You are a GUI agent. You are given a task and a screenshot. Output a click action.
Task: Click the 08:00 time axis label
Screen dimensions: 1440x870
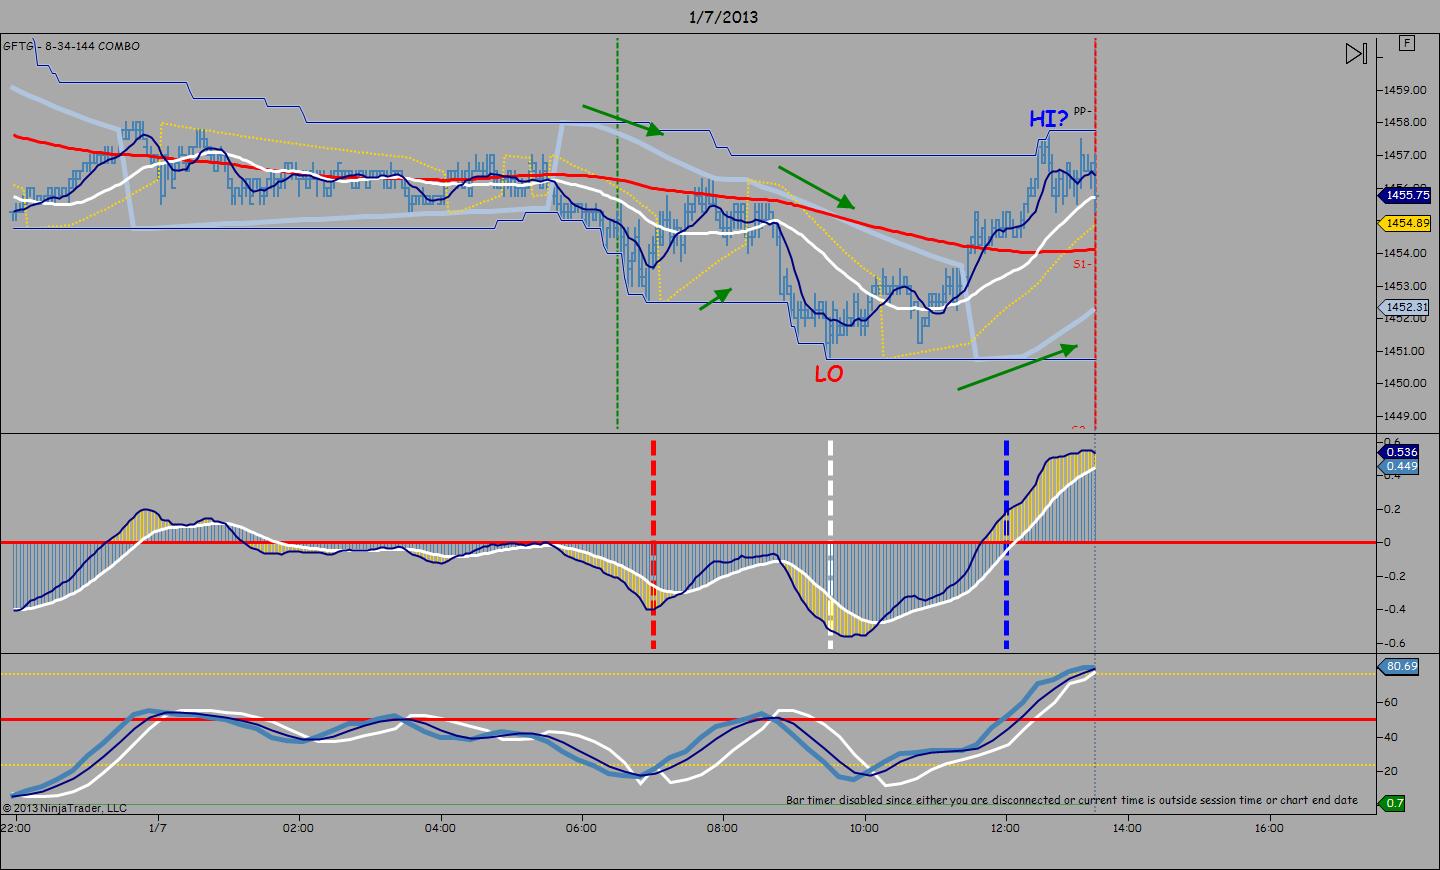coord(722,828)
